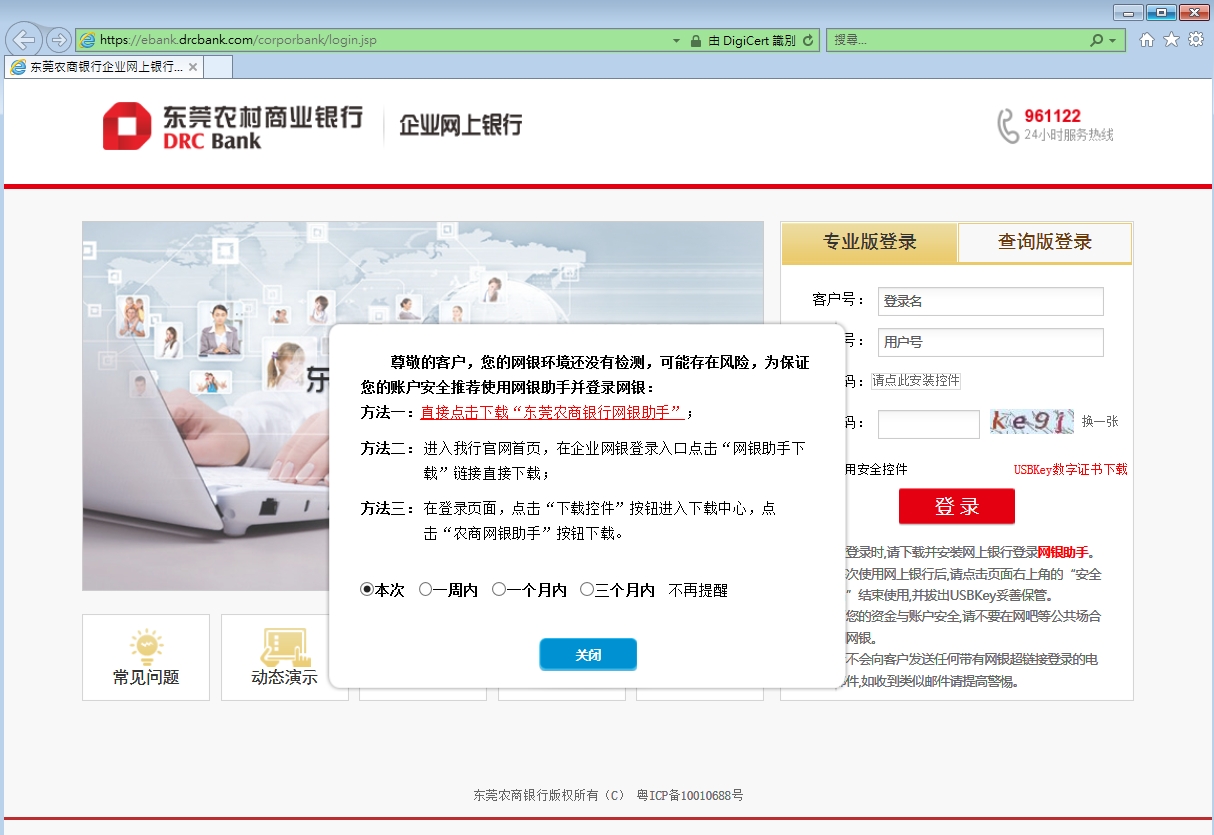Click the 客户号 登录名 input field

990,301
